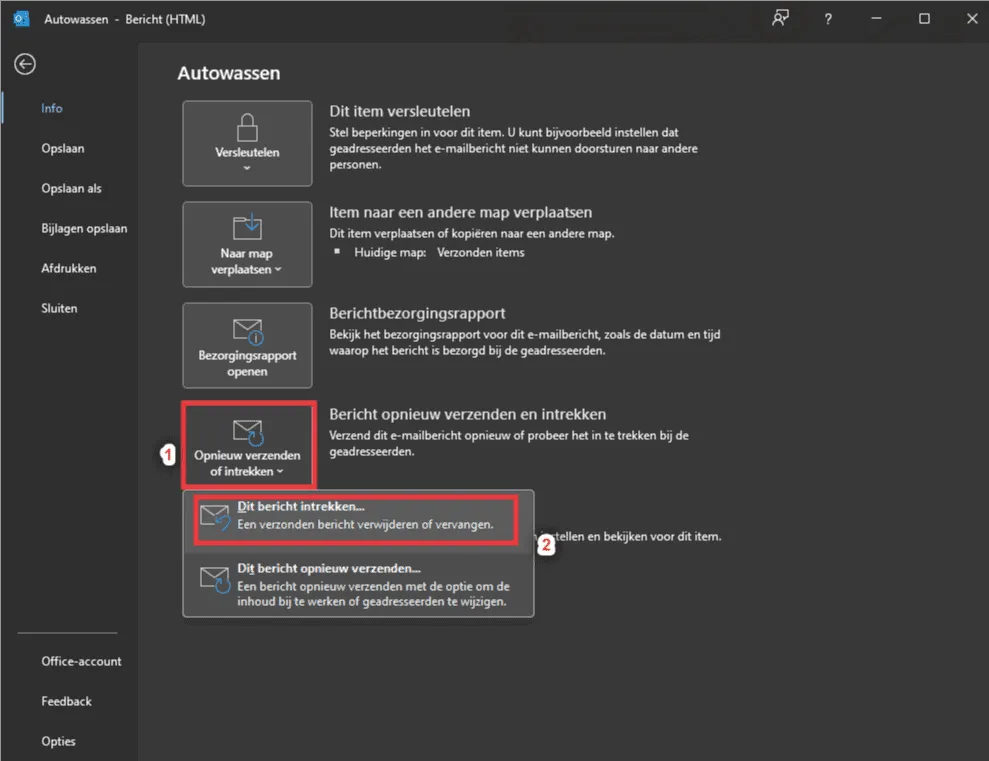
Task: Click the Opnieuw verzenden of intrekken envelope icon
Action: click(247, 431)
